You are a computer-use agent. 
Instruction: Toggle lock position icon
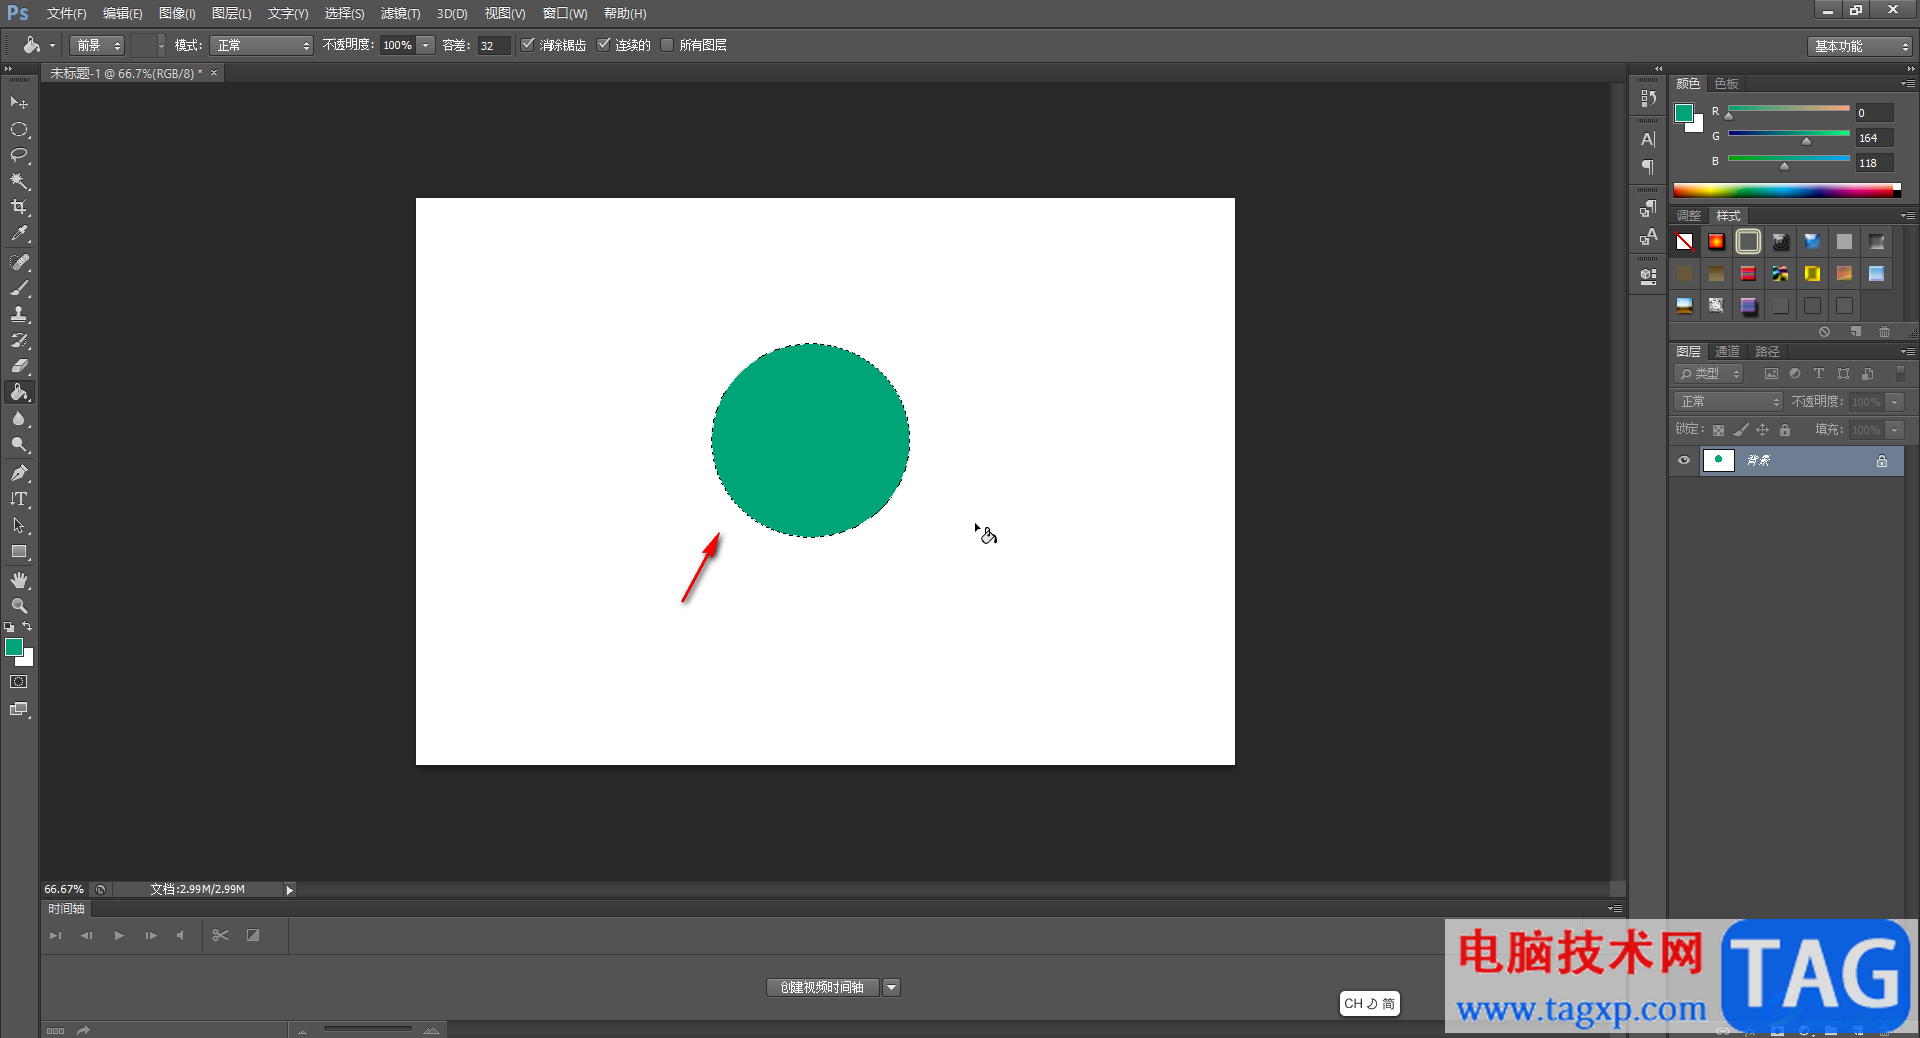pyautogui.click(x=1763, y=430)
